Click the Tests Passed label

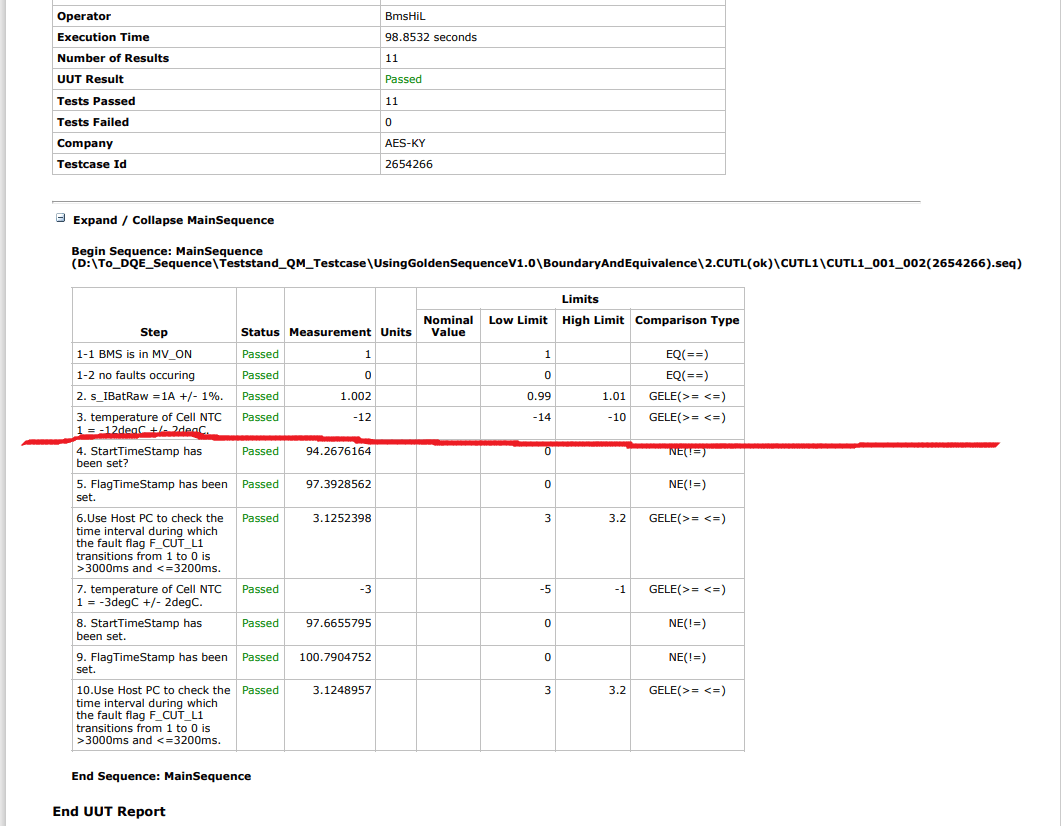(x=96, y=101)
